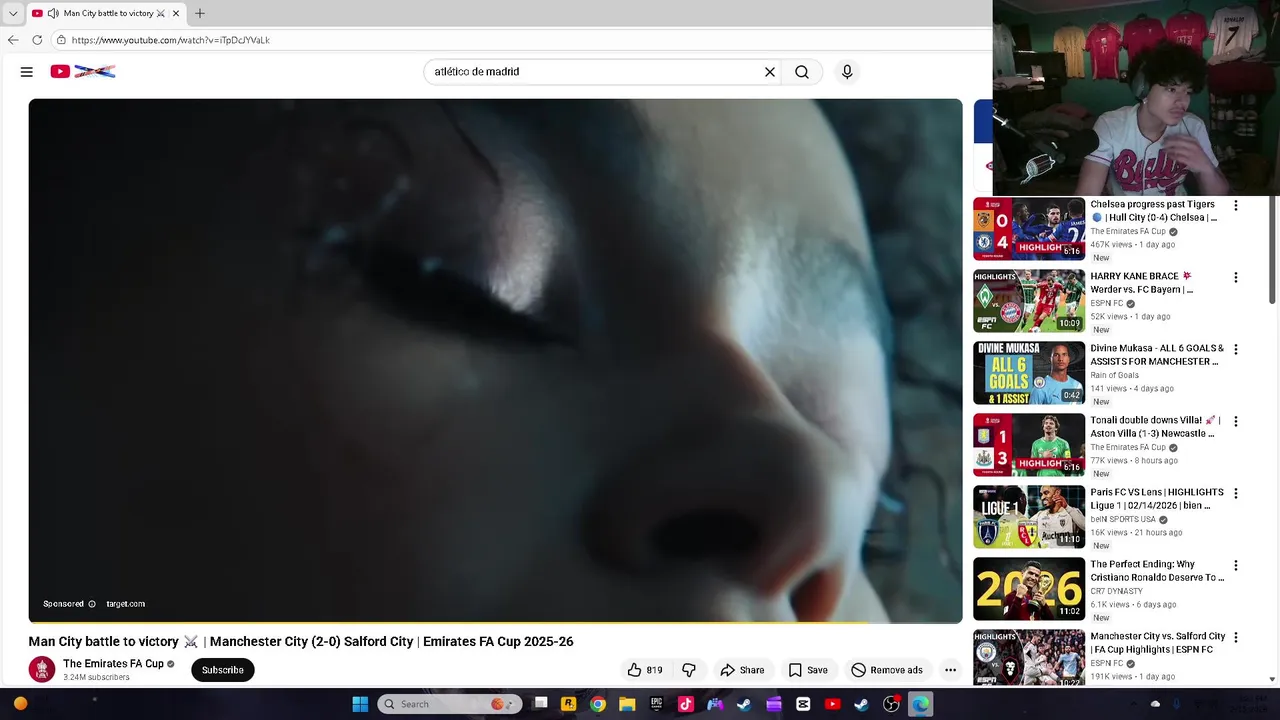
Task: Play the Manchester City vs. Salford City thumbnail
Action: (x=1029, y=658)
